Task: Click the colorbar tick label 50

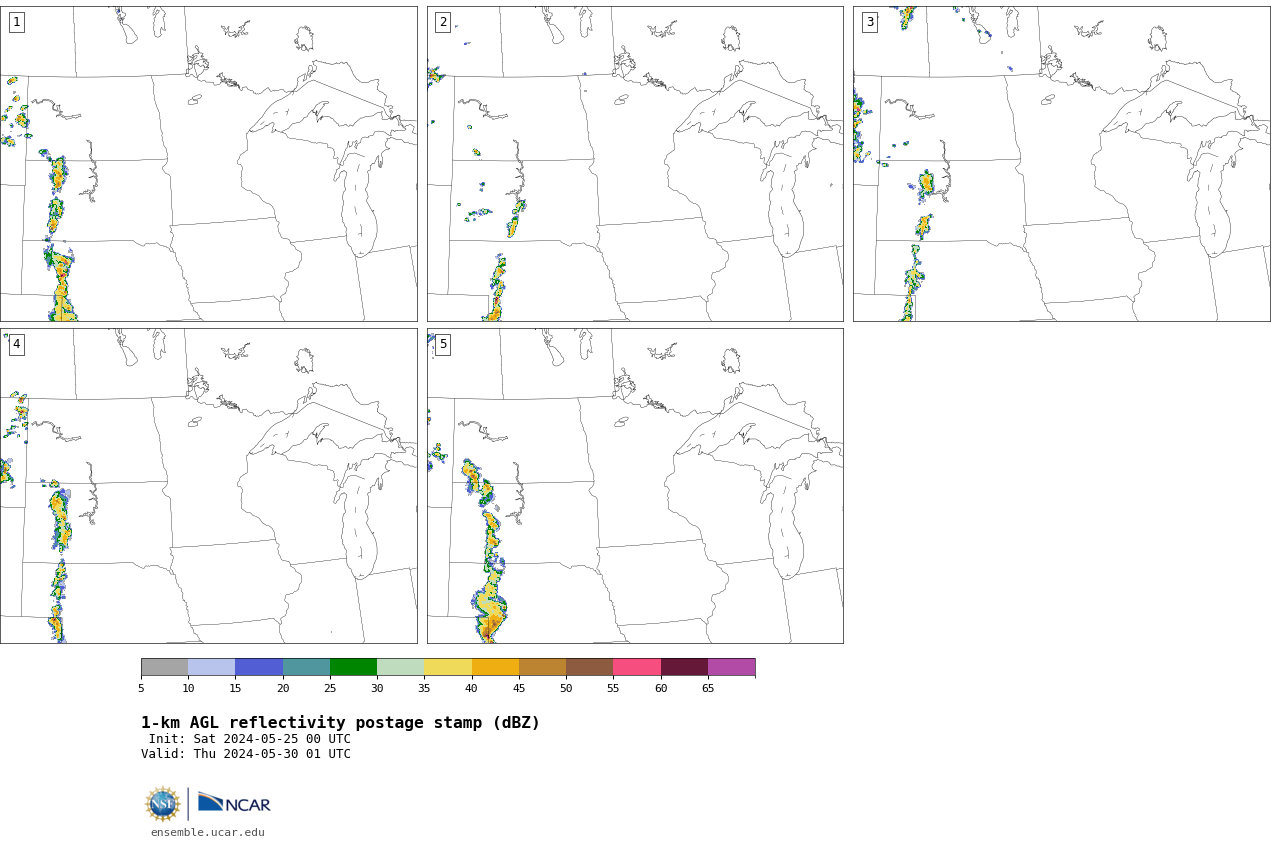Action: pos(566,688)
